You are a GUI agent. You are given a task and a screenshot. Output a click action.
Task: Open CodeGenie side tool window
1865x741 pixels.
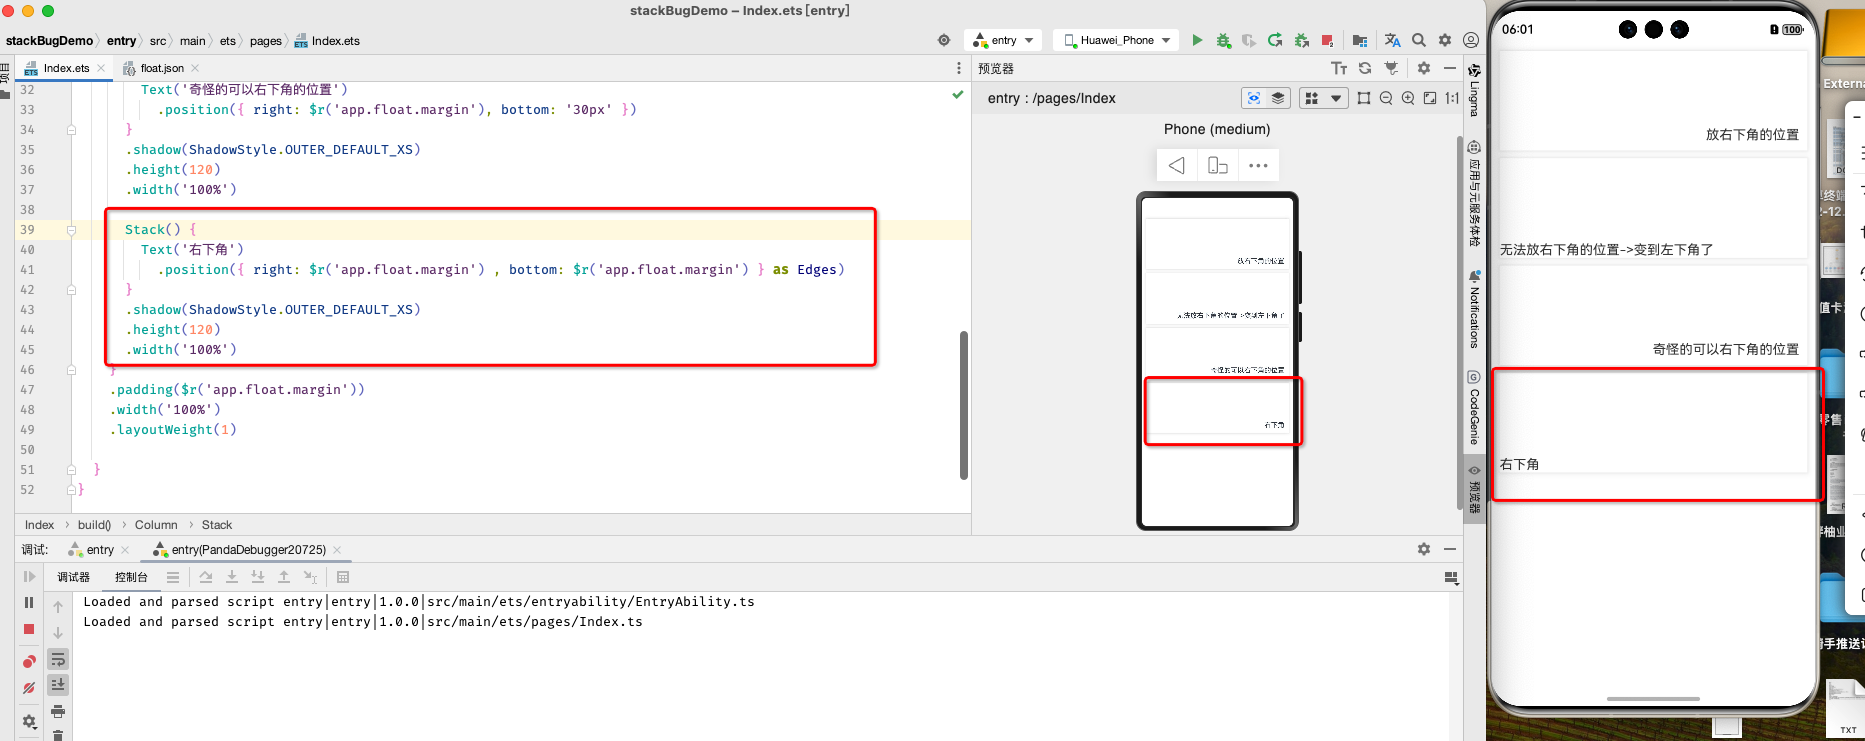1474,408
